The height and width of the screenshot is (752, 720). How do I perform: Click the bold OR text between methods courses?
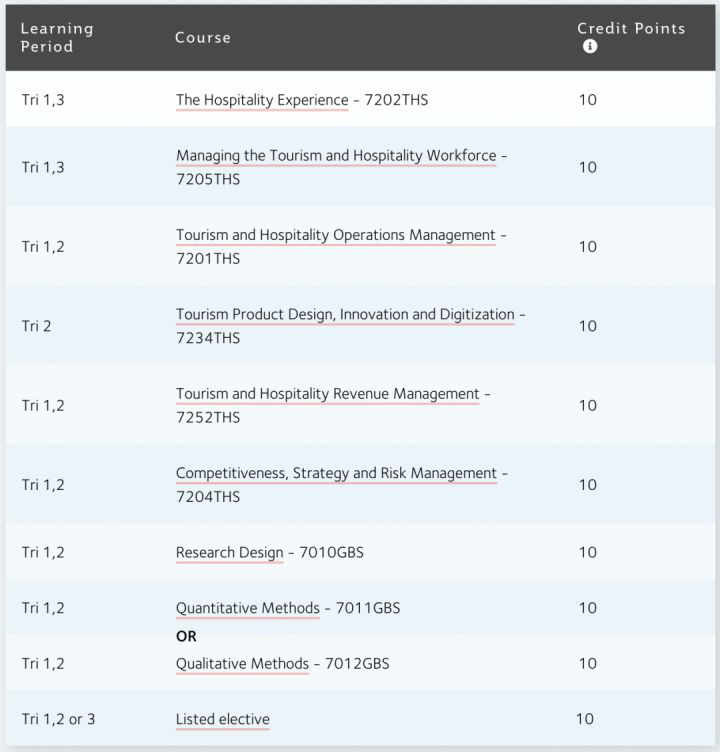point(186,636)
